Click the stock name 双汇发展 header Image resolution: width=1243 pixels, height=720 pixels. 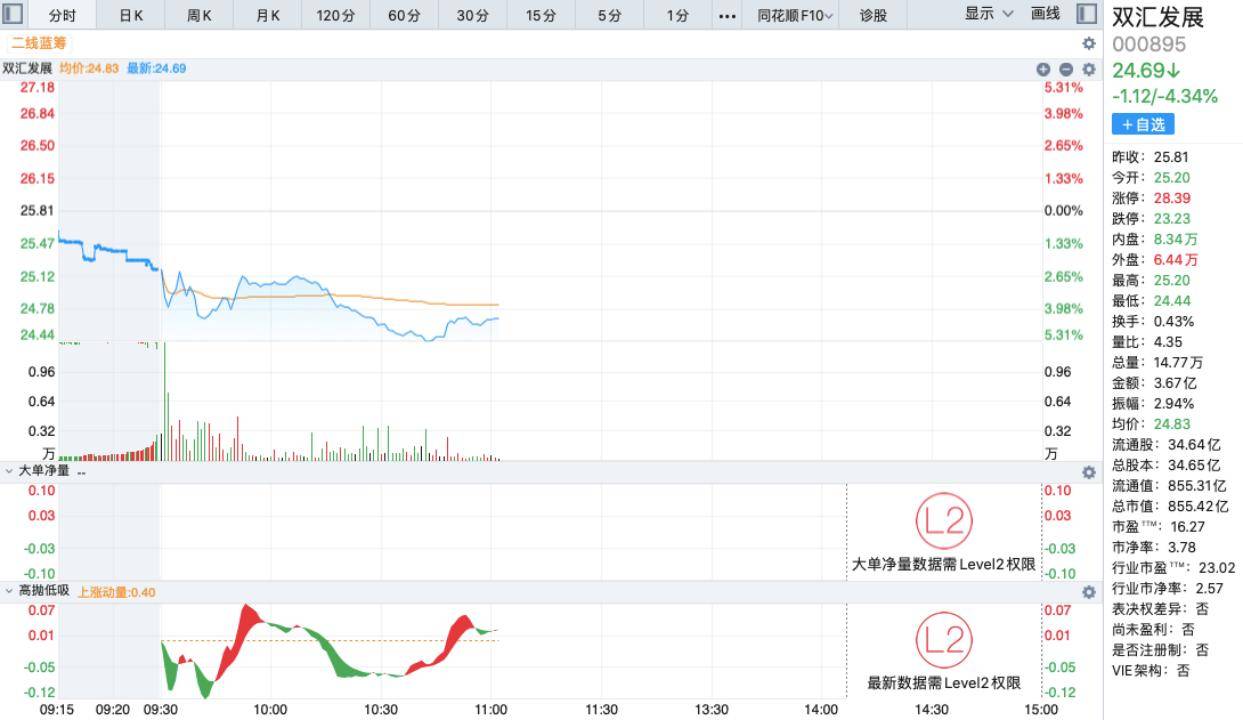click(1157, 17)
